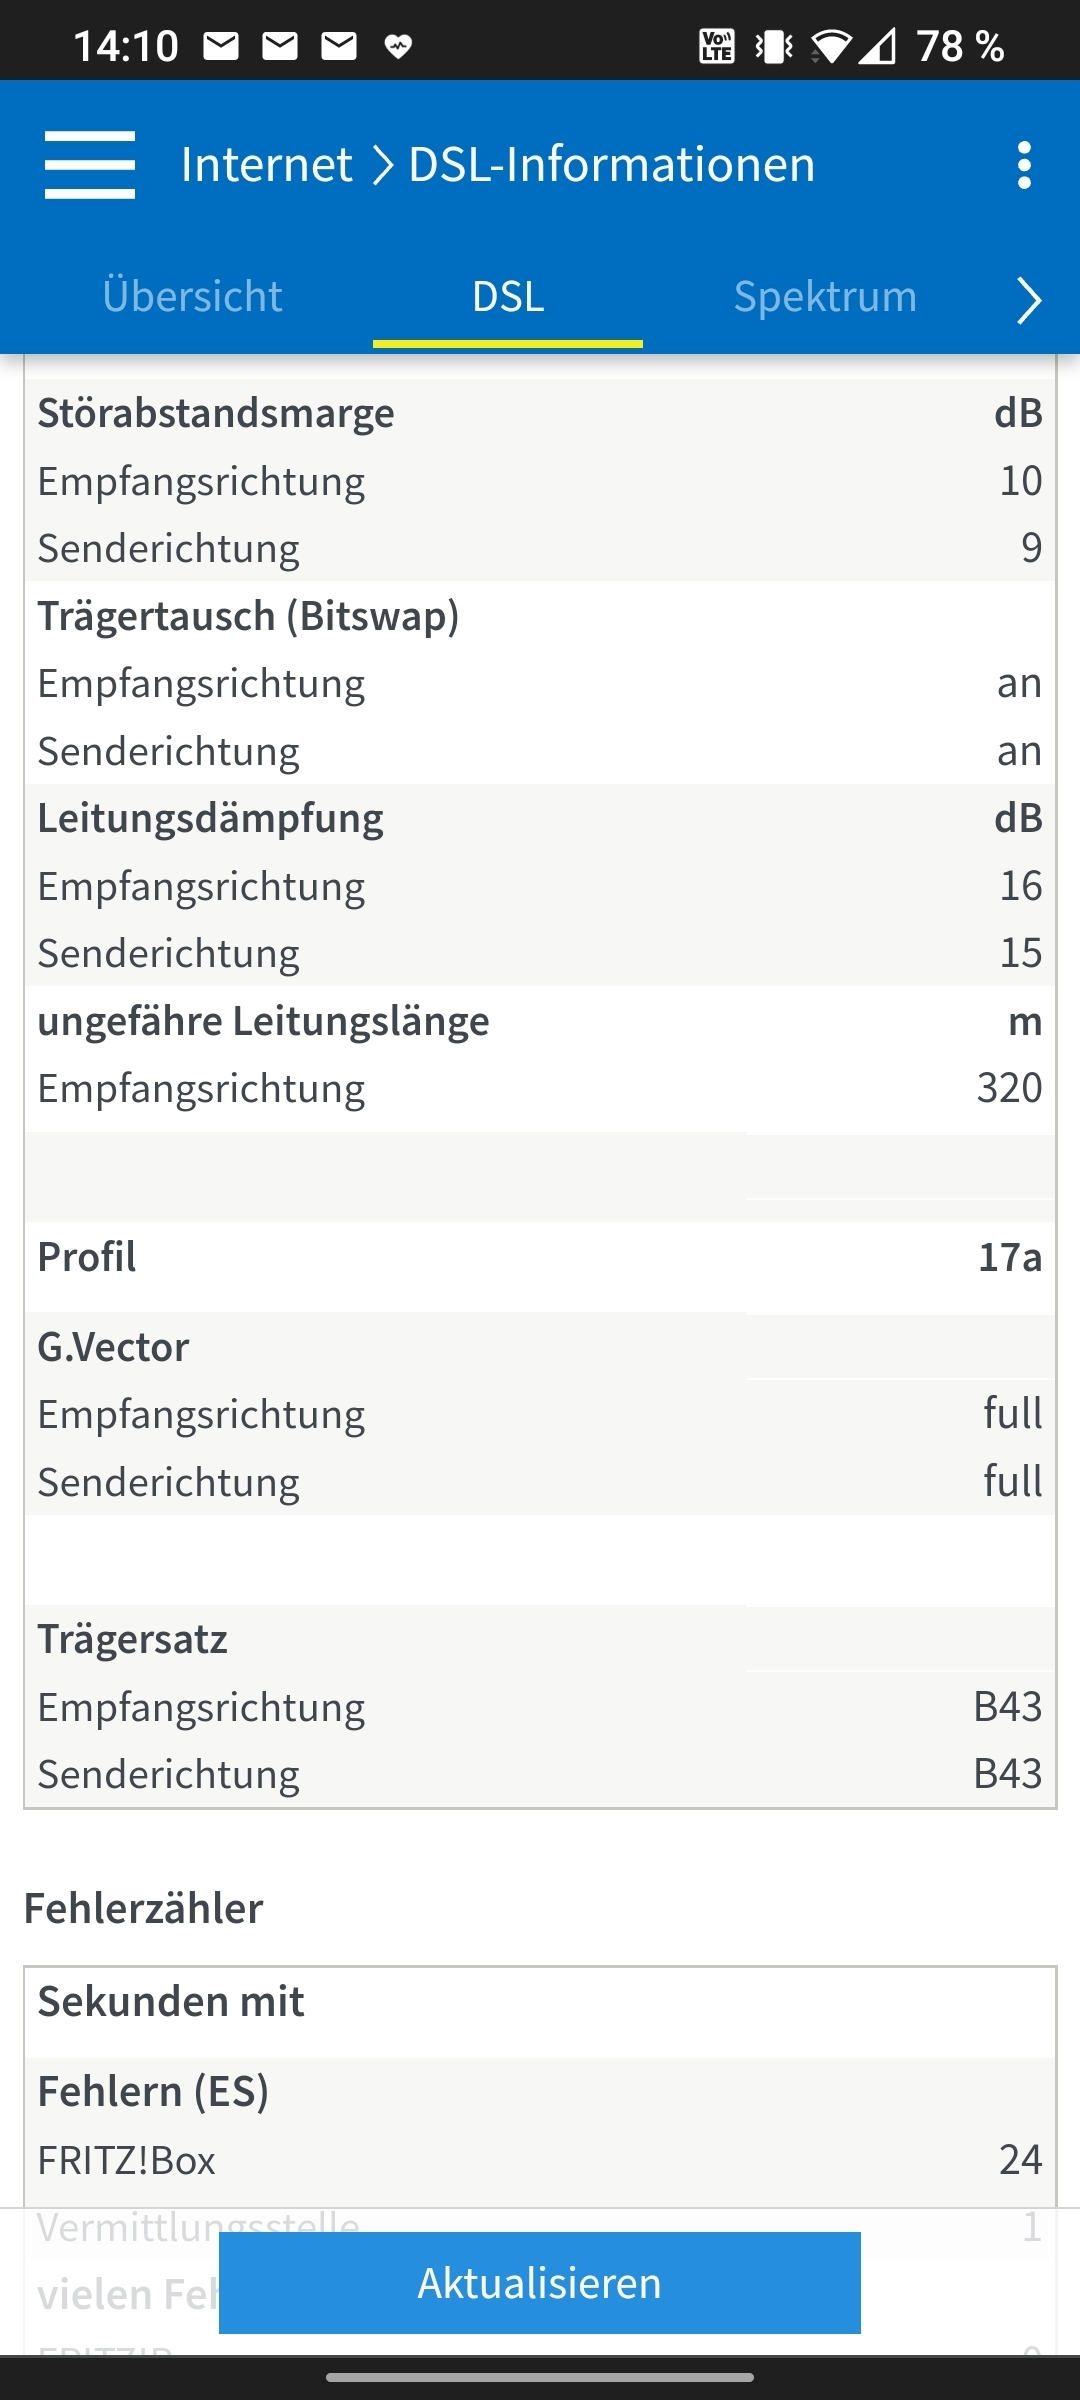
Task: Tap the vibrate mode status icon
Action: coord(774,46)
